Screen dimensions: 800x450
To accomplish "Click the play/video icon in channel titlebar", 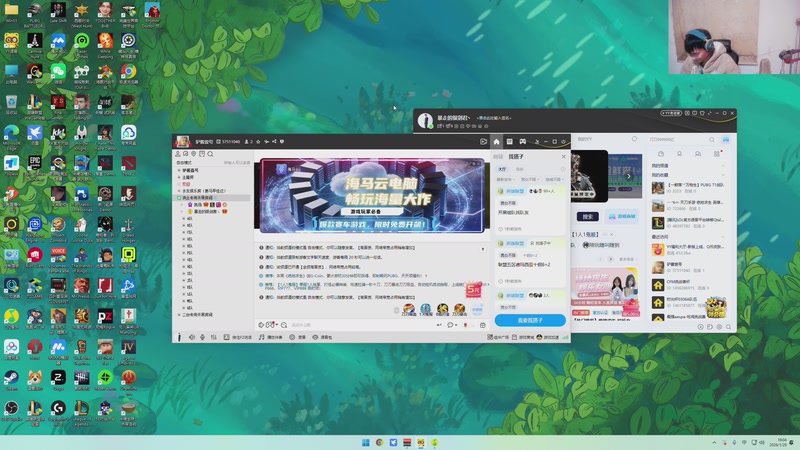I will pyautogui.click(x=483, y=142).
